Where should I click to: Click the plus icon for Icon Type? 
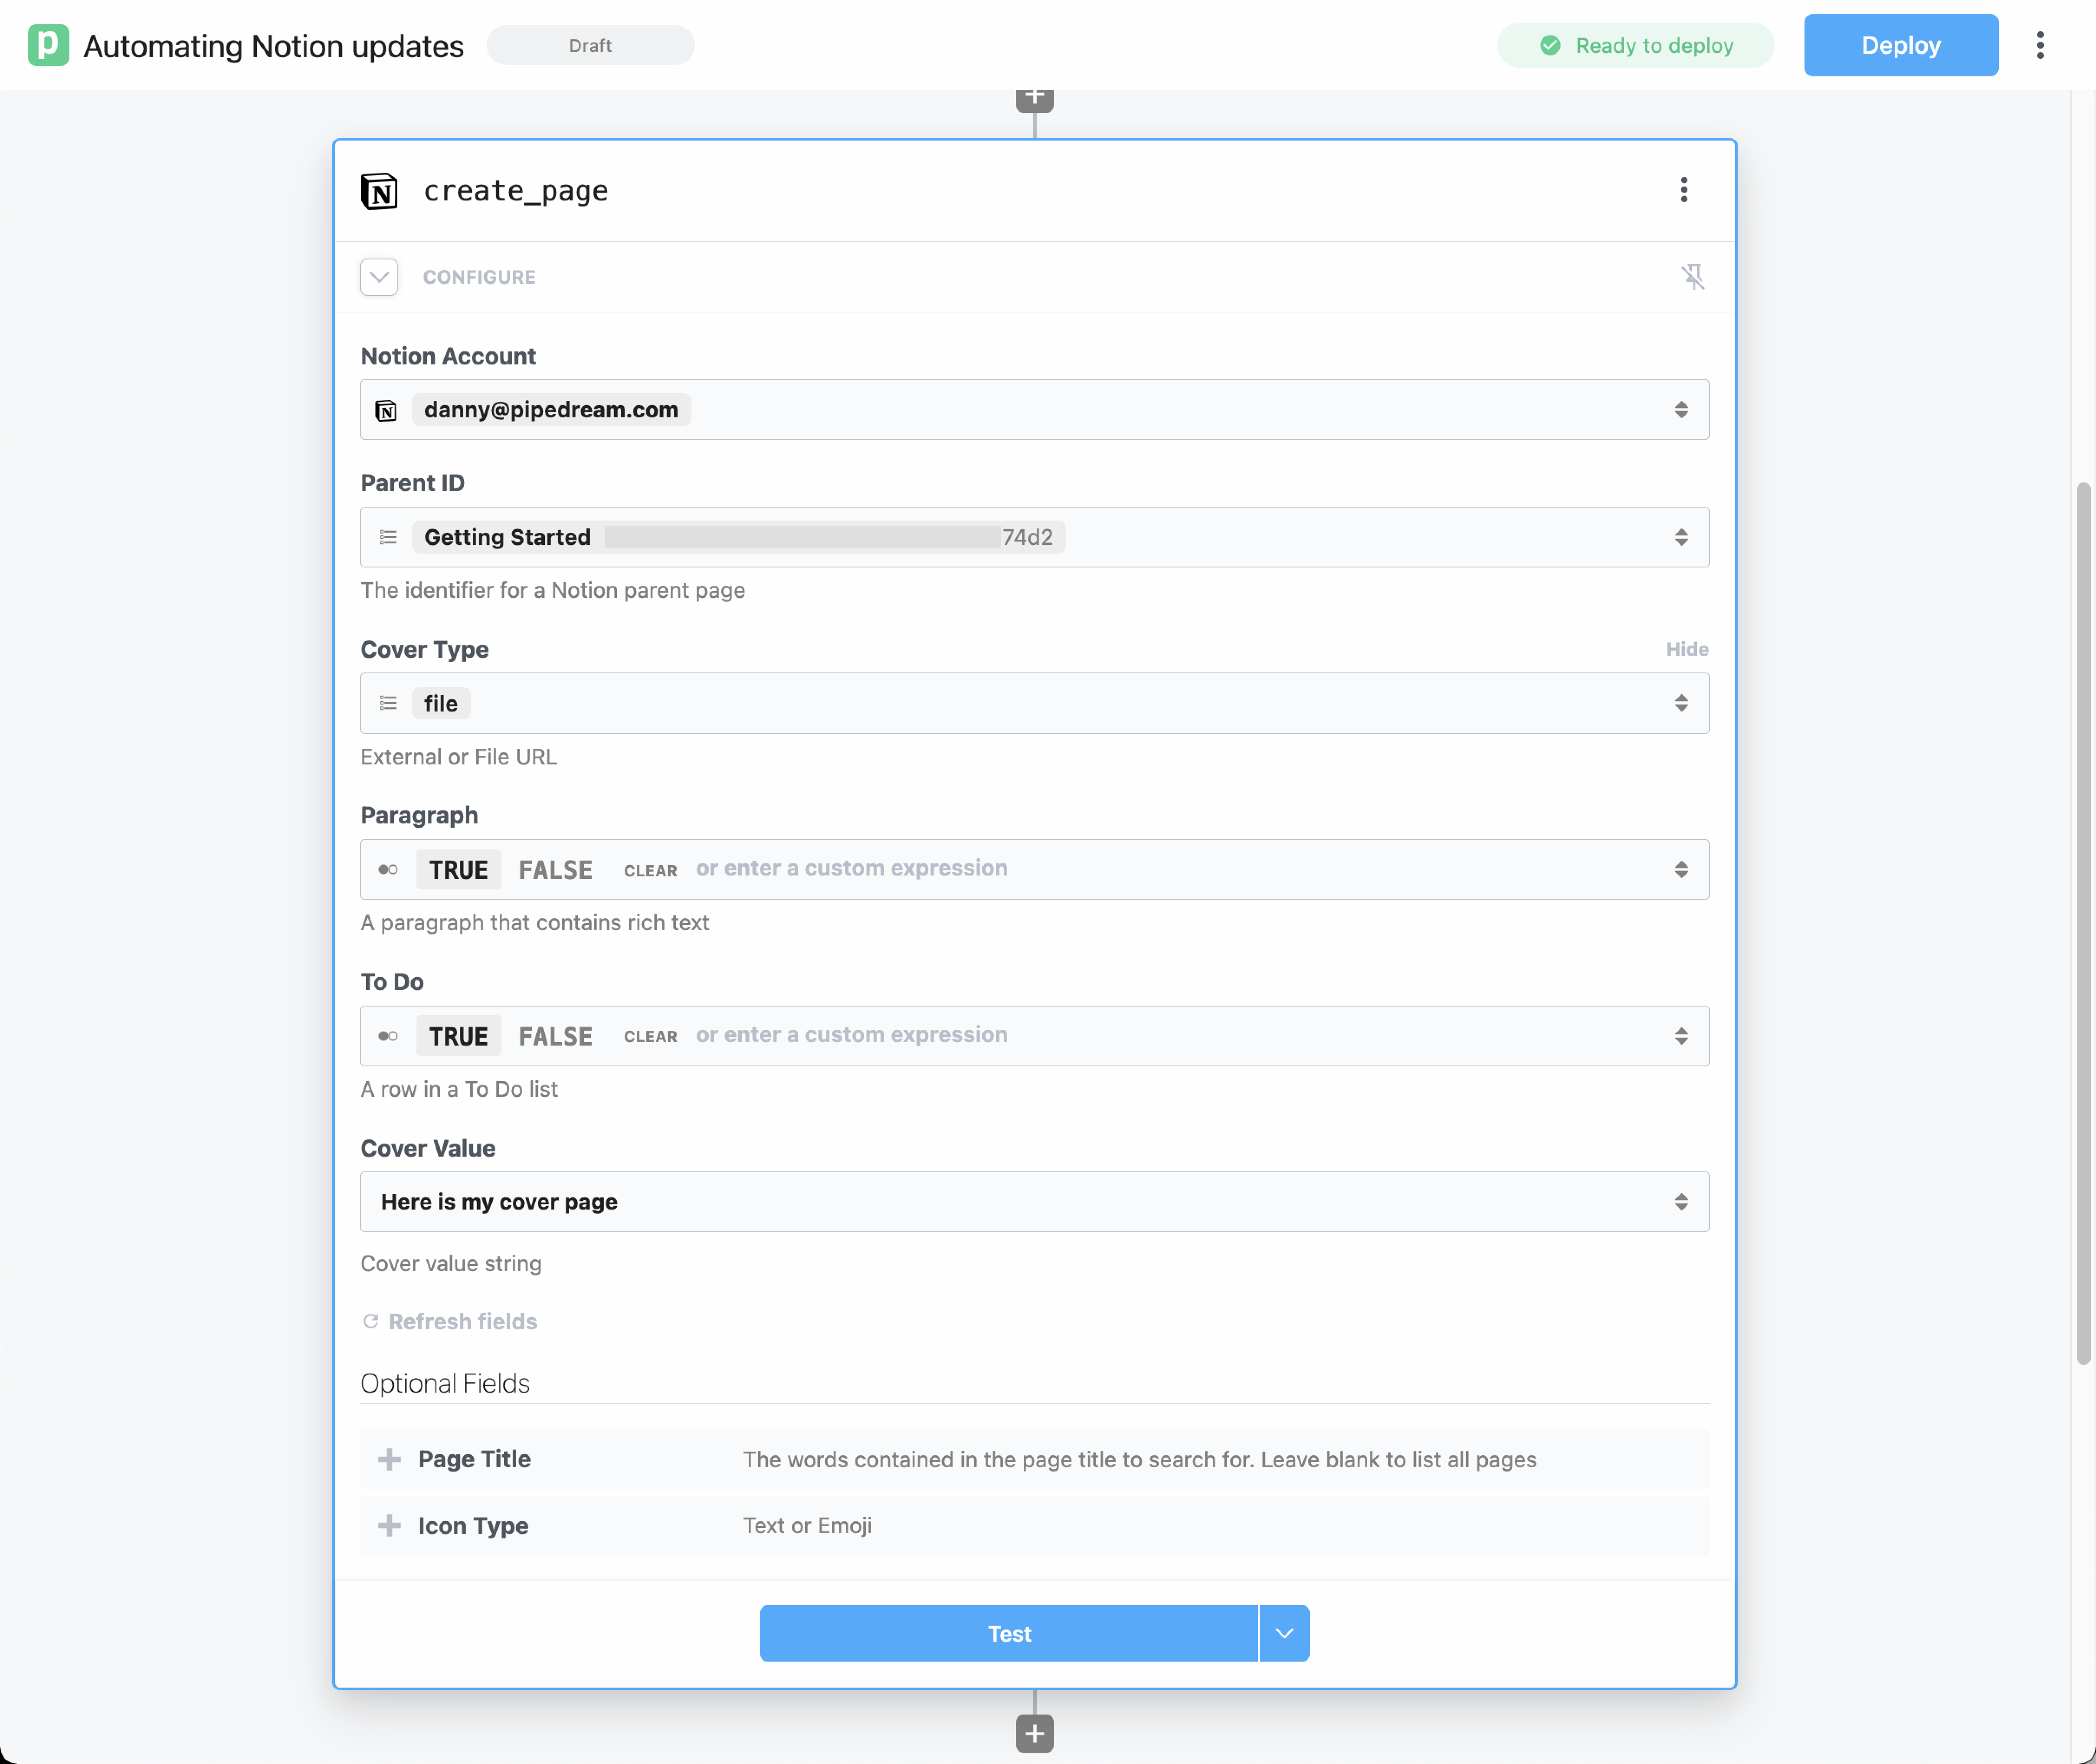(x=390, y=1525)
